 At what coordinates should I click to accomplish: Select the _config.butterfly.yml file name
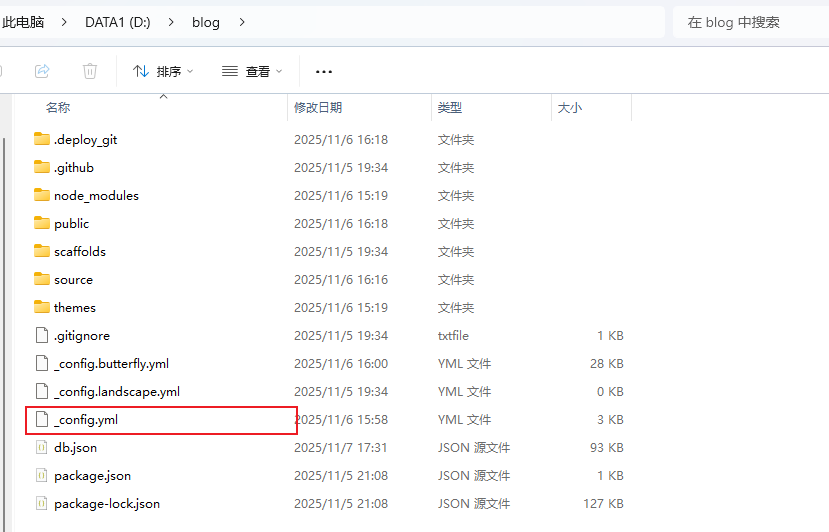112,364
